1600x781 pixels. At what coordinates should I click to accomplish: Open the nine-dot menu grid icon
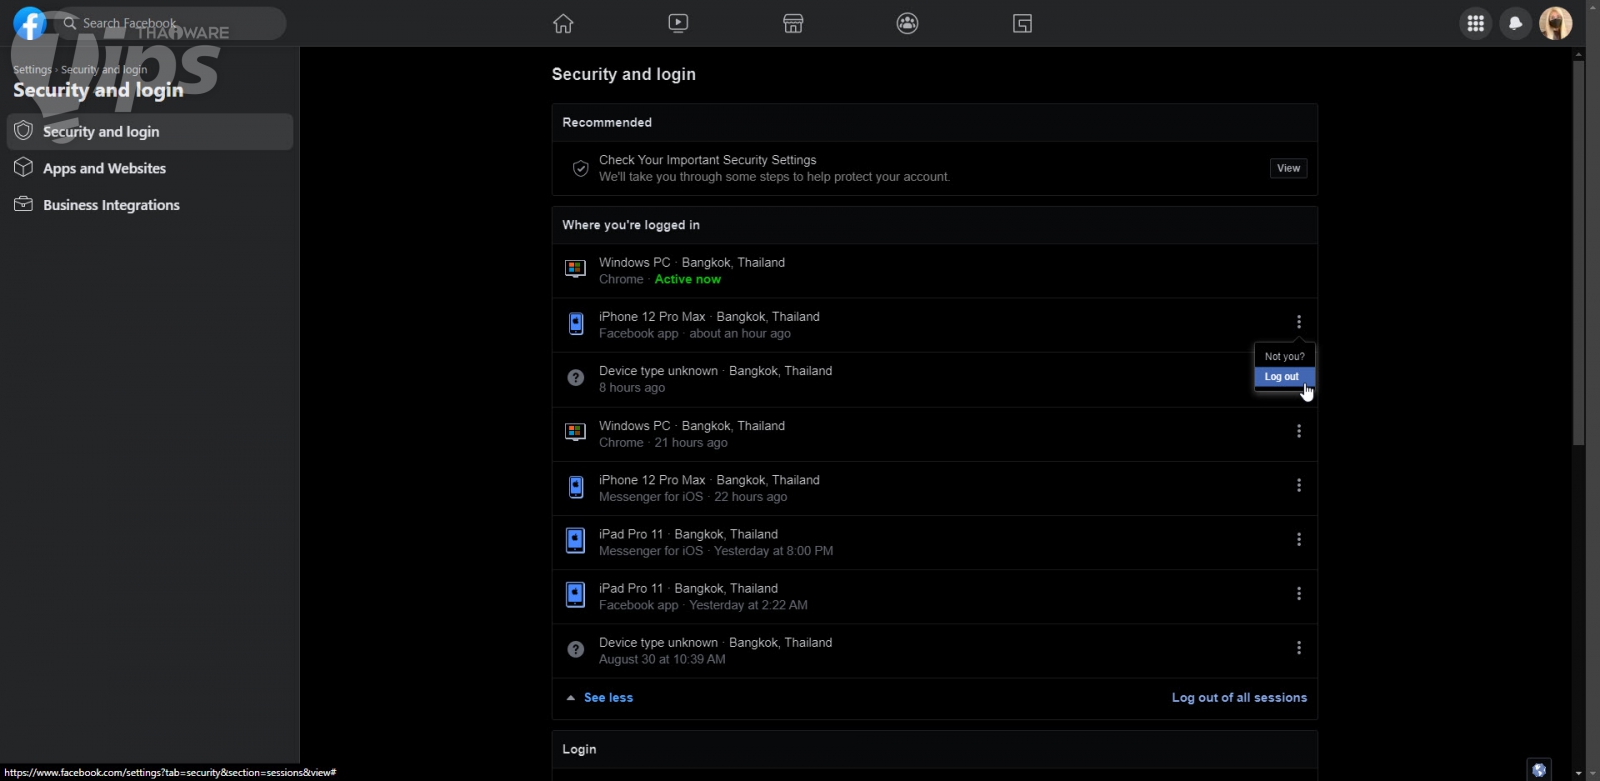(1475, 23)
